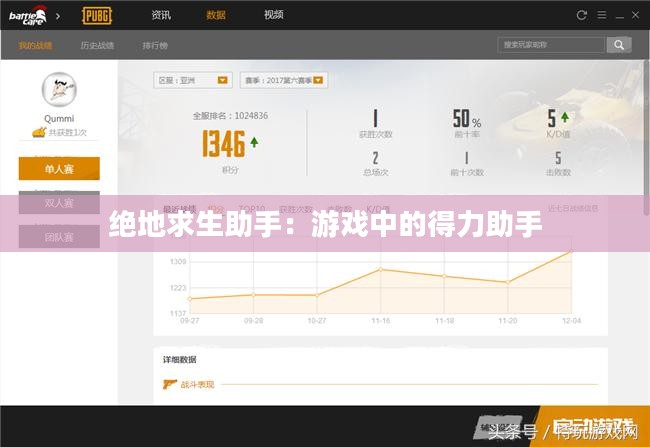This screenshot has height=447, width=650.
Task: Click the chart point above 09-27
Action: (x=190, y=299)
